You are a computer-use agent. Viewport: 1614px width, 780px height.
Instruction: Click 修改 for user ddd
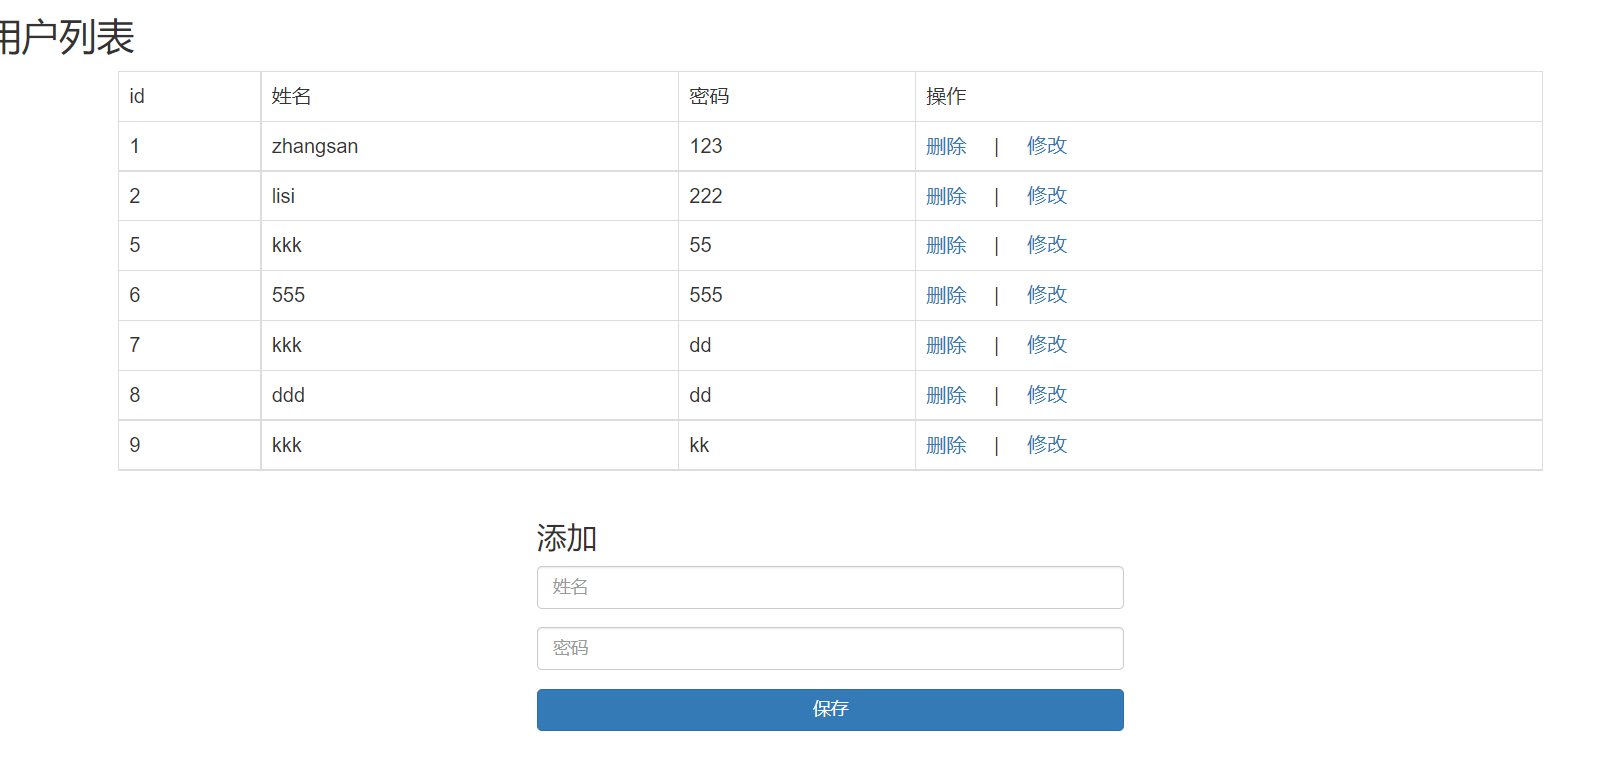[1046, 395]
